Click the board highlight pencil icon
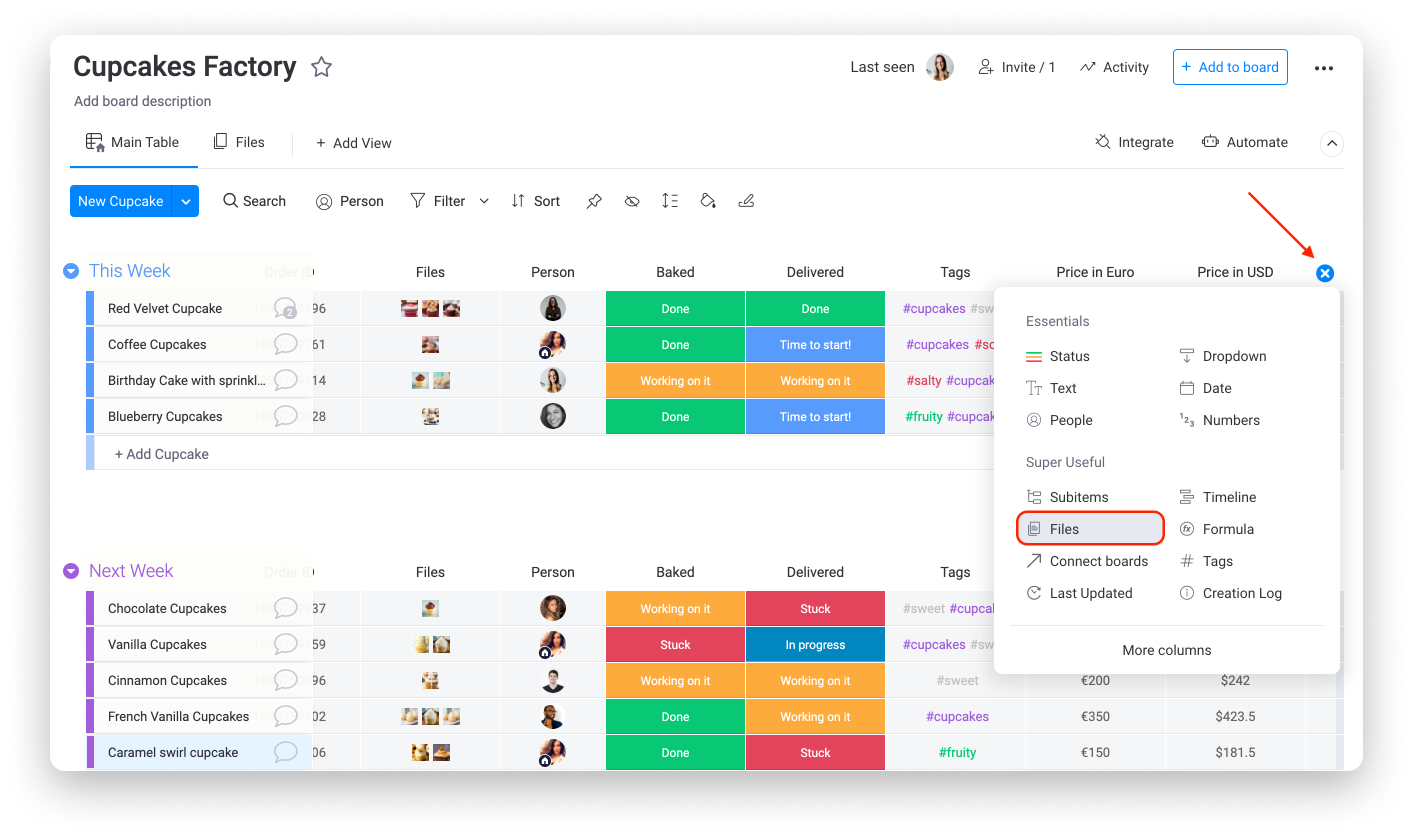 click(746, 201)
